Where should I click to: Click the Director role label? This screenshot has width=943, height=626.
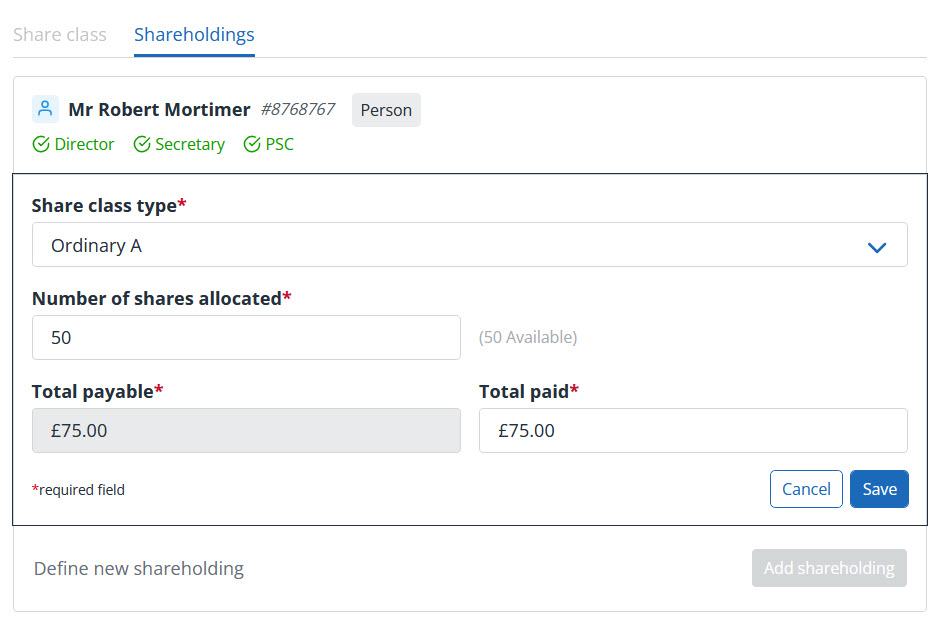coord(84,145)
